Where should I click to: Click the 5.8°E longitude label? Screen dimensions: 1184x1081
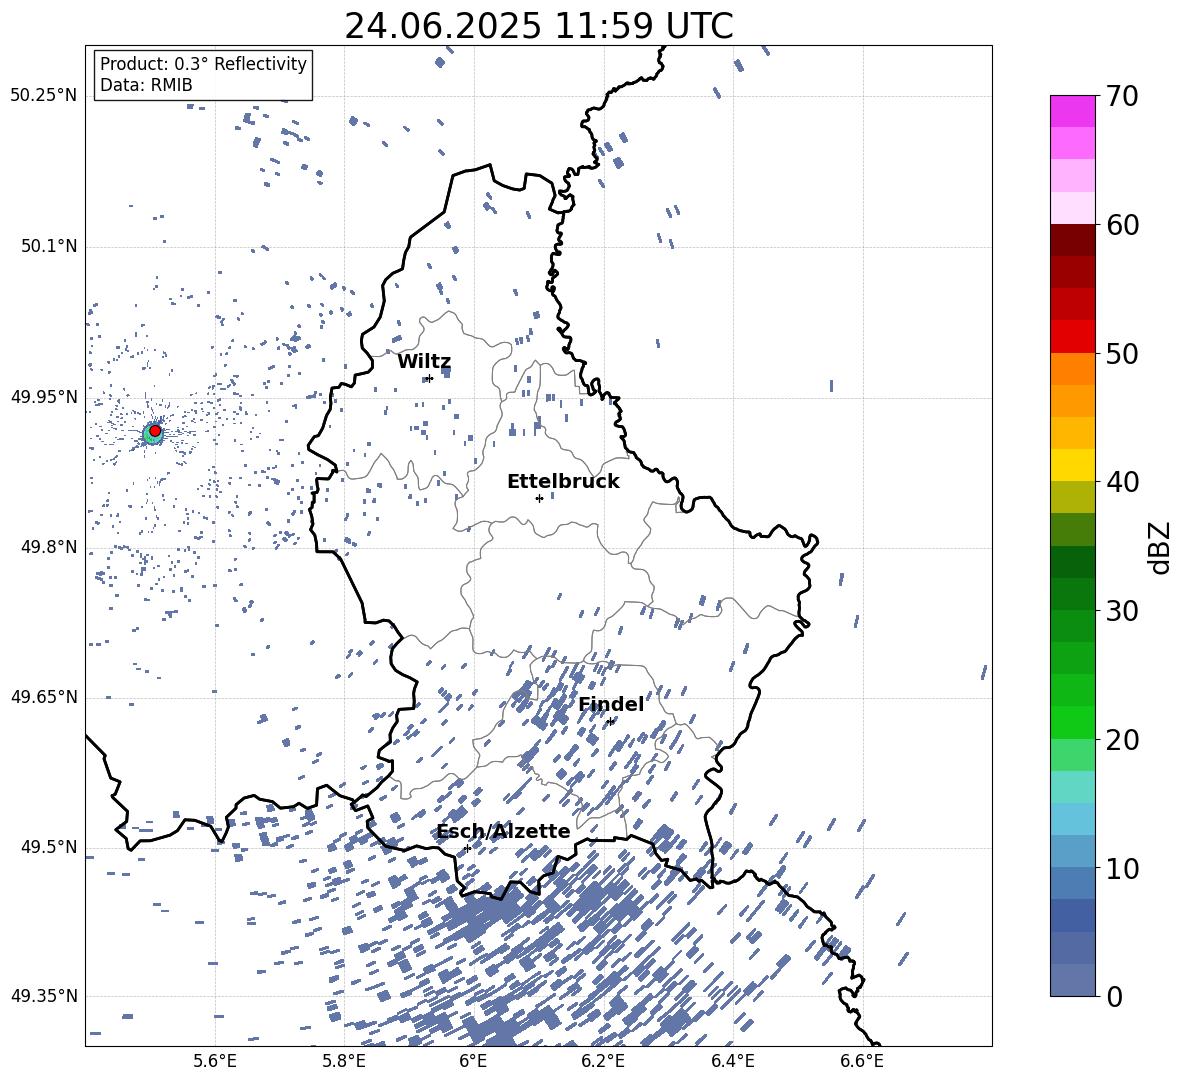pyautogui.click(x=344, y=1061)
